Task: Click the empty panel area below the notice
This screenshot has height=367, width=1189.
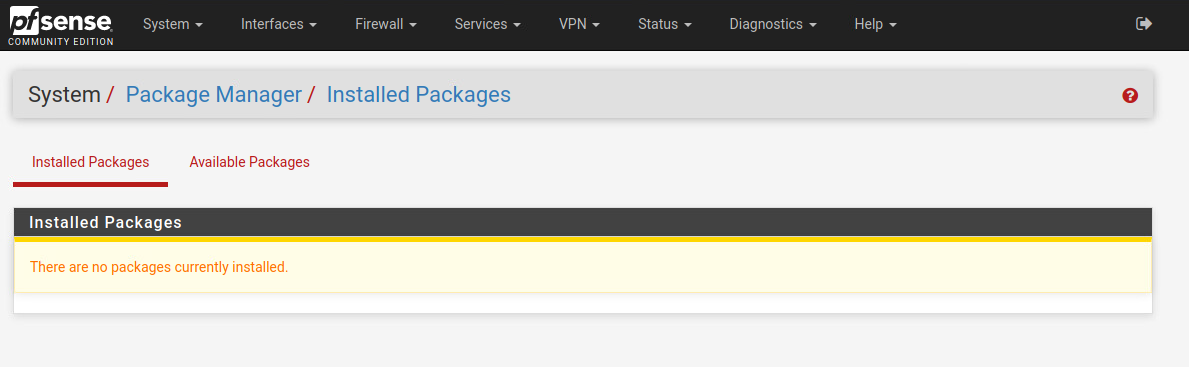Action: [x=583, y=303]
